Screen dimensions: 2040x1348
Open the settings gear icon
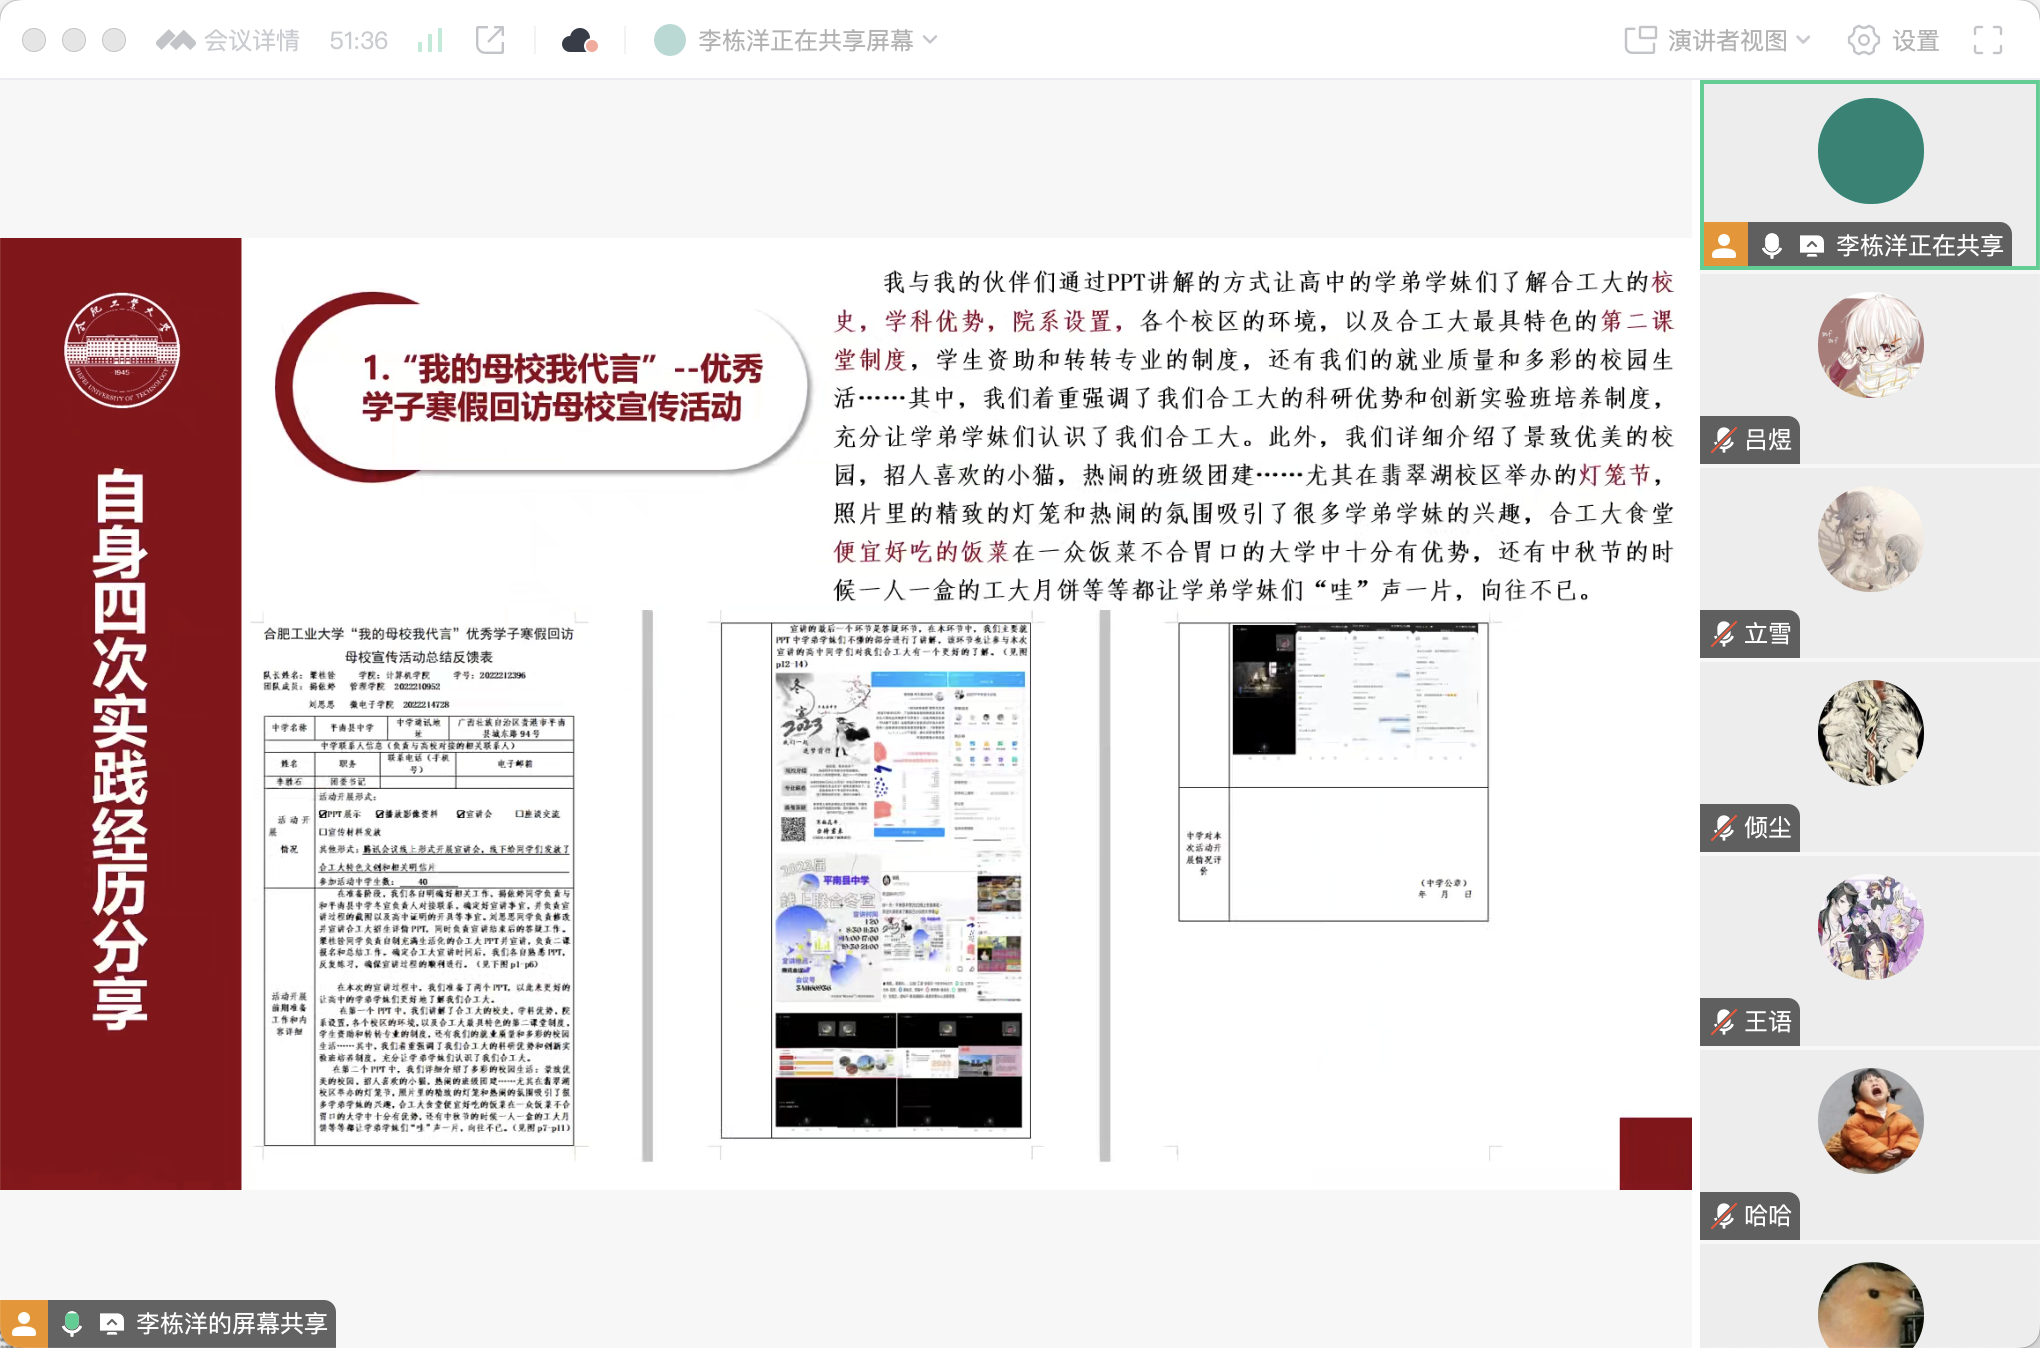tap(1862, 40)
